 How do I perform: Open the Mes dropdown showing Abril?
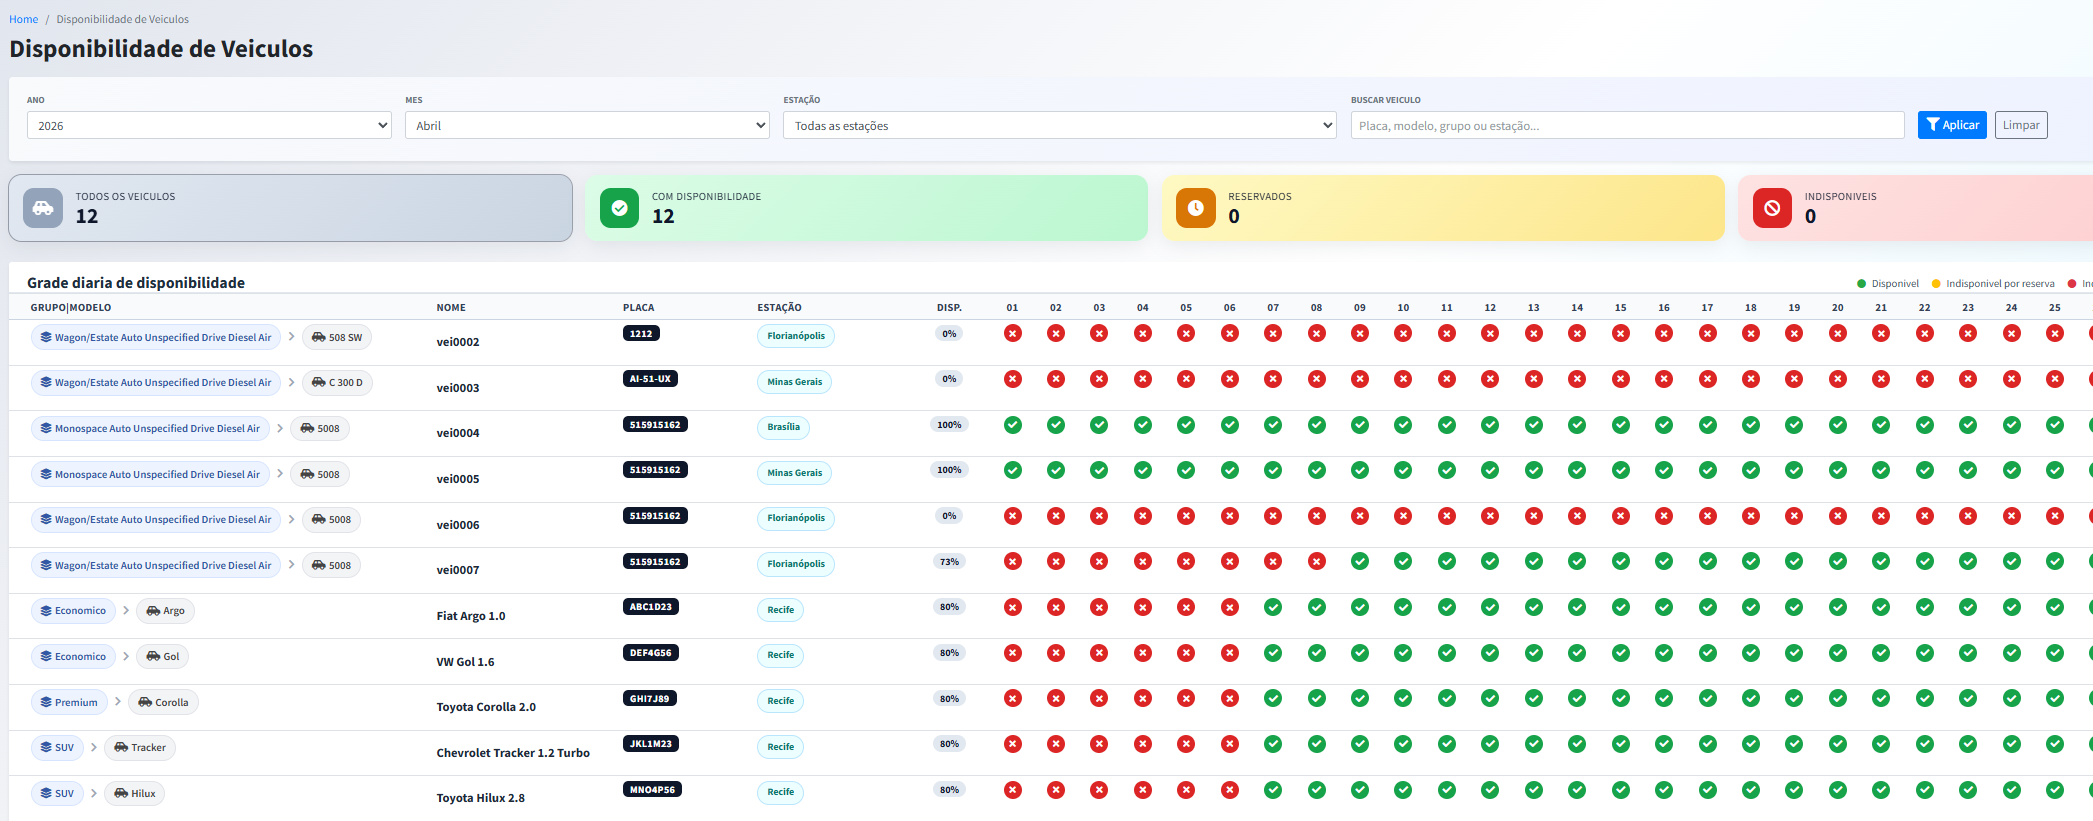point(587,126)
